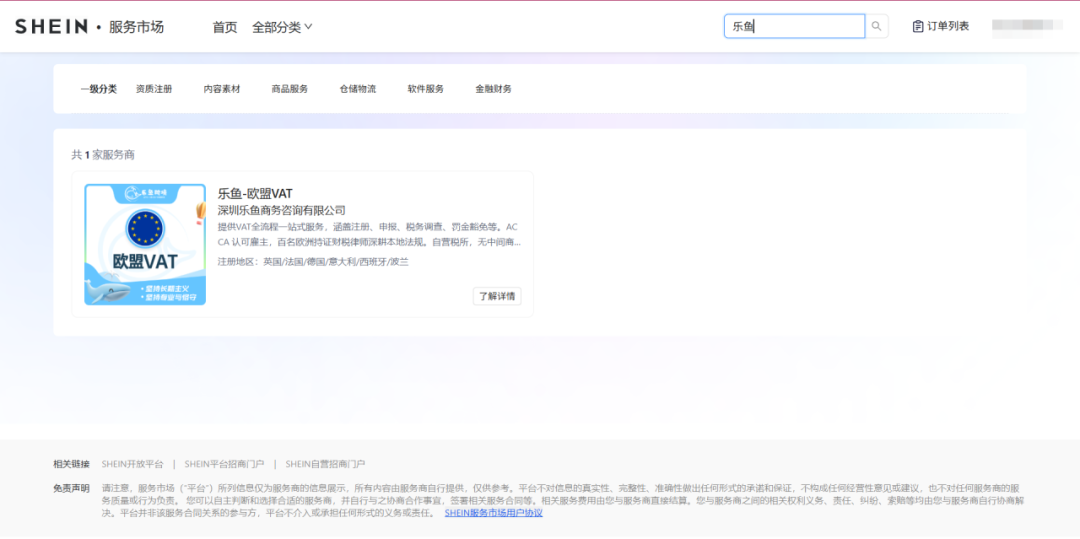Image resolution: width=1080 pixels, height=539 pixels.
Task: Open the SHEIN自营招商门户 footer link
Action: point(325,464)
